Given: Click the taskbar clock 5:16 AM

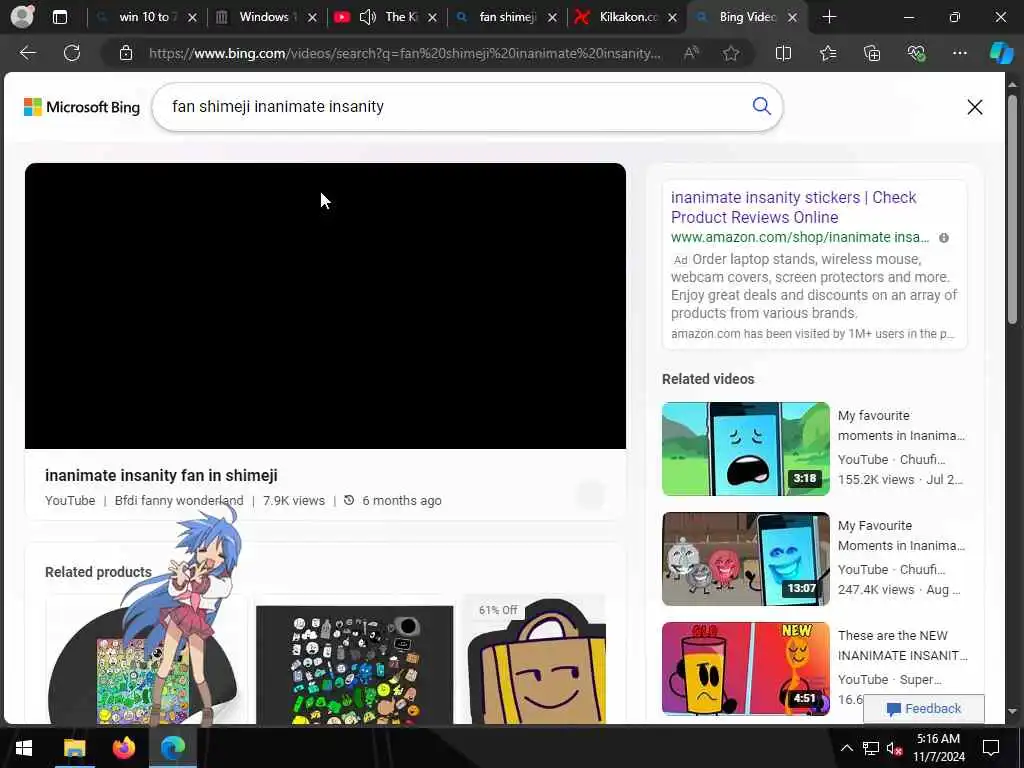Looking at the screenshot, I should 938,748.
